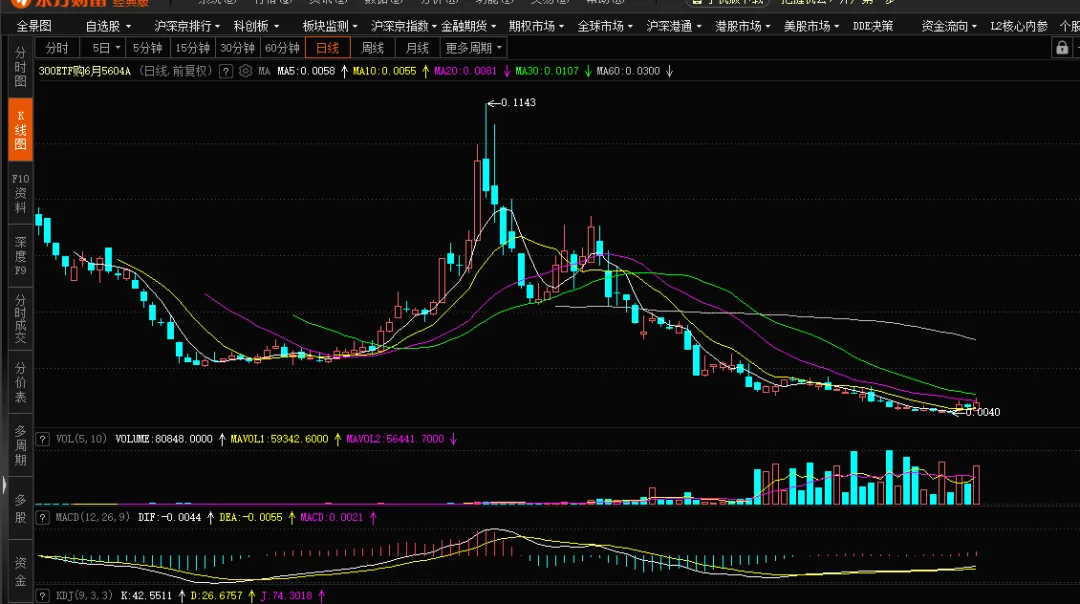The image size is (1080, 604).
Task: Open help icon beside MACD(12,26,9)
Action: (x=43, y=517)
